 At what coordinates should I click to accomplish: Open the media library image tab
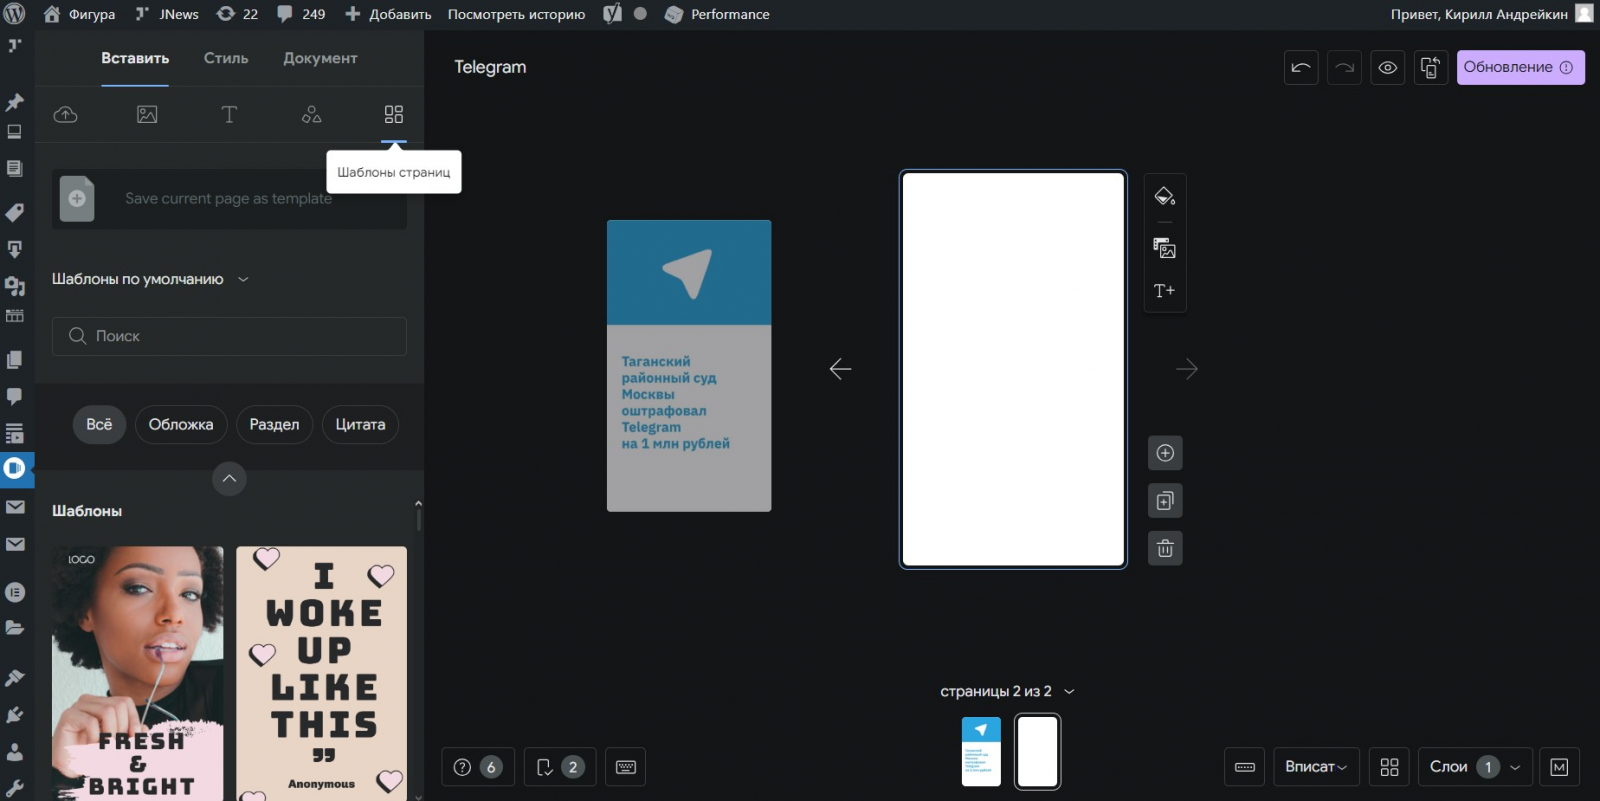coord(147,114)
